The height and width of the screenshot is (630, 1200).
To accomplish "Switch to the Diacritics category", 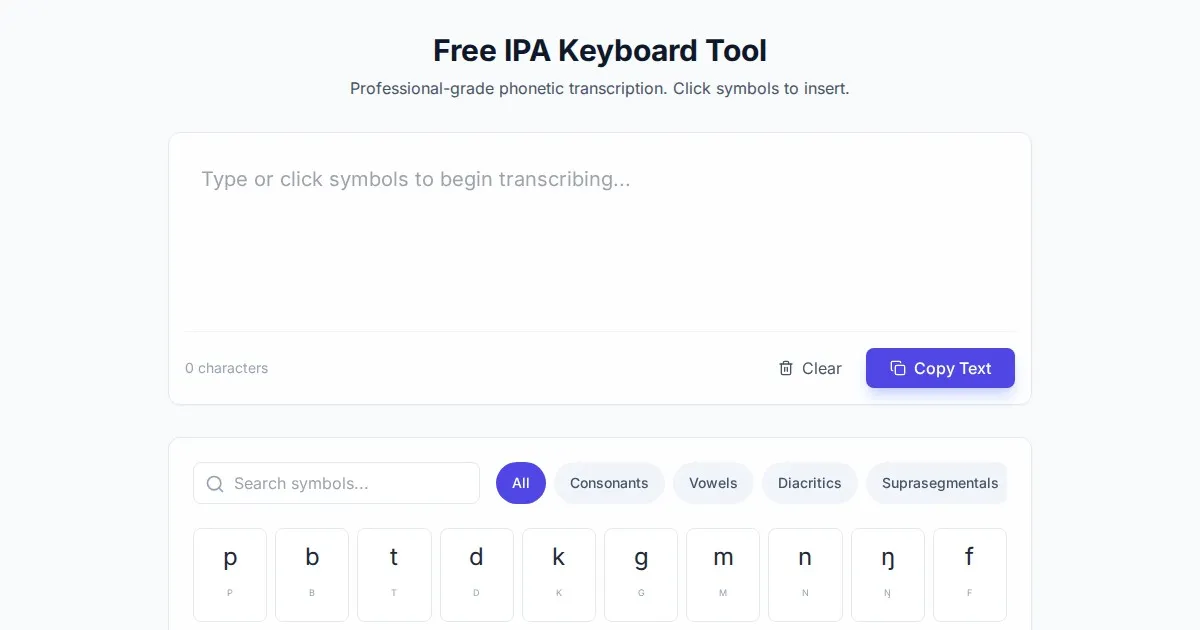I will (809, 483).
